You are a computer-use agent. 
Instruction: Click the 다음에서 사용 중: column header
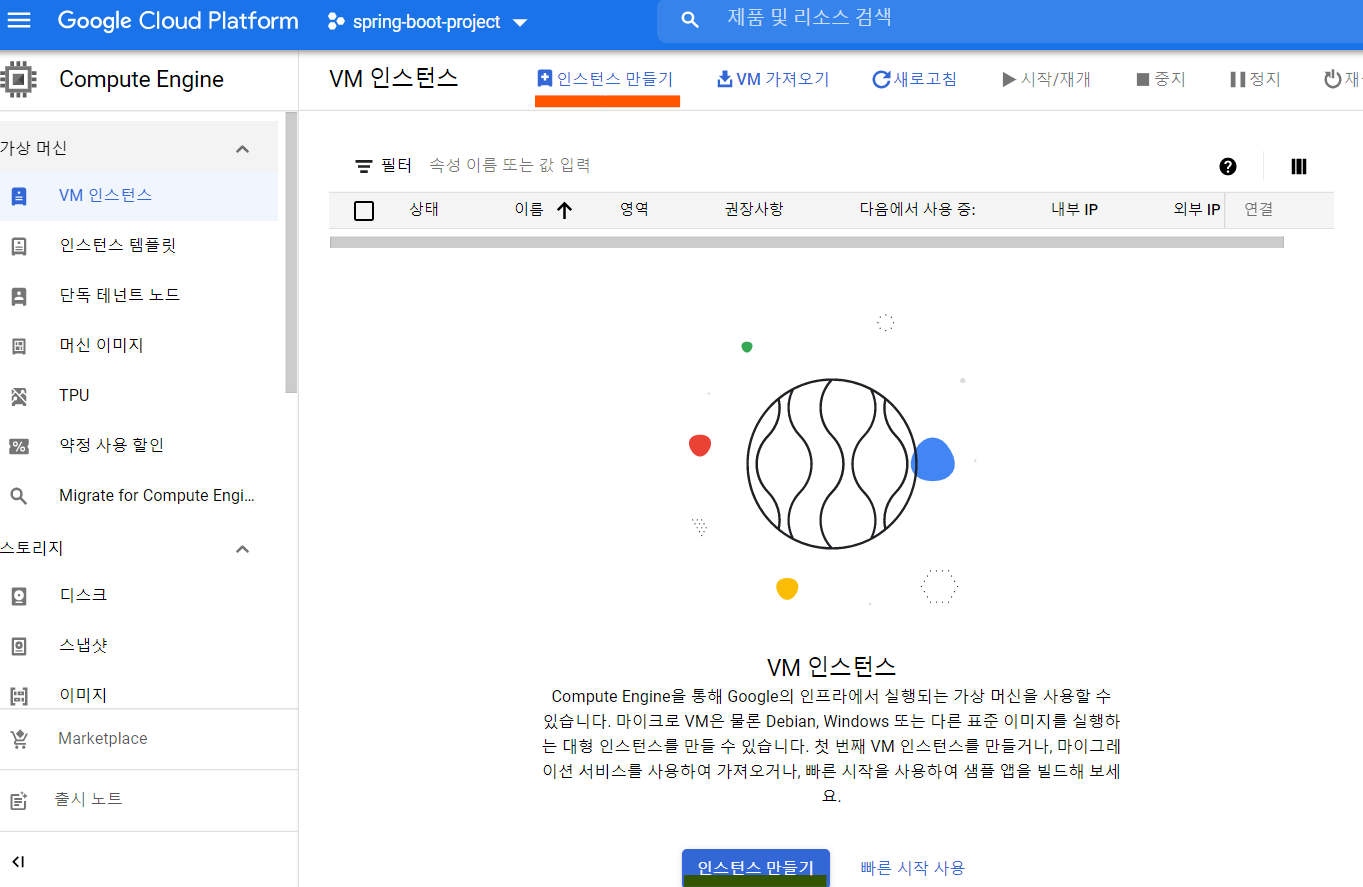(x=917, y=210)
